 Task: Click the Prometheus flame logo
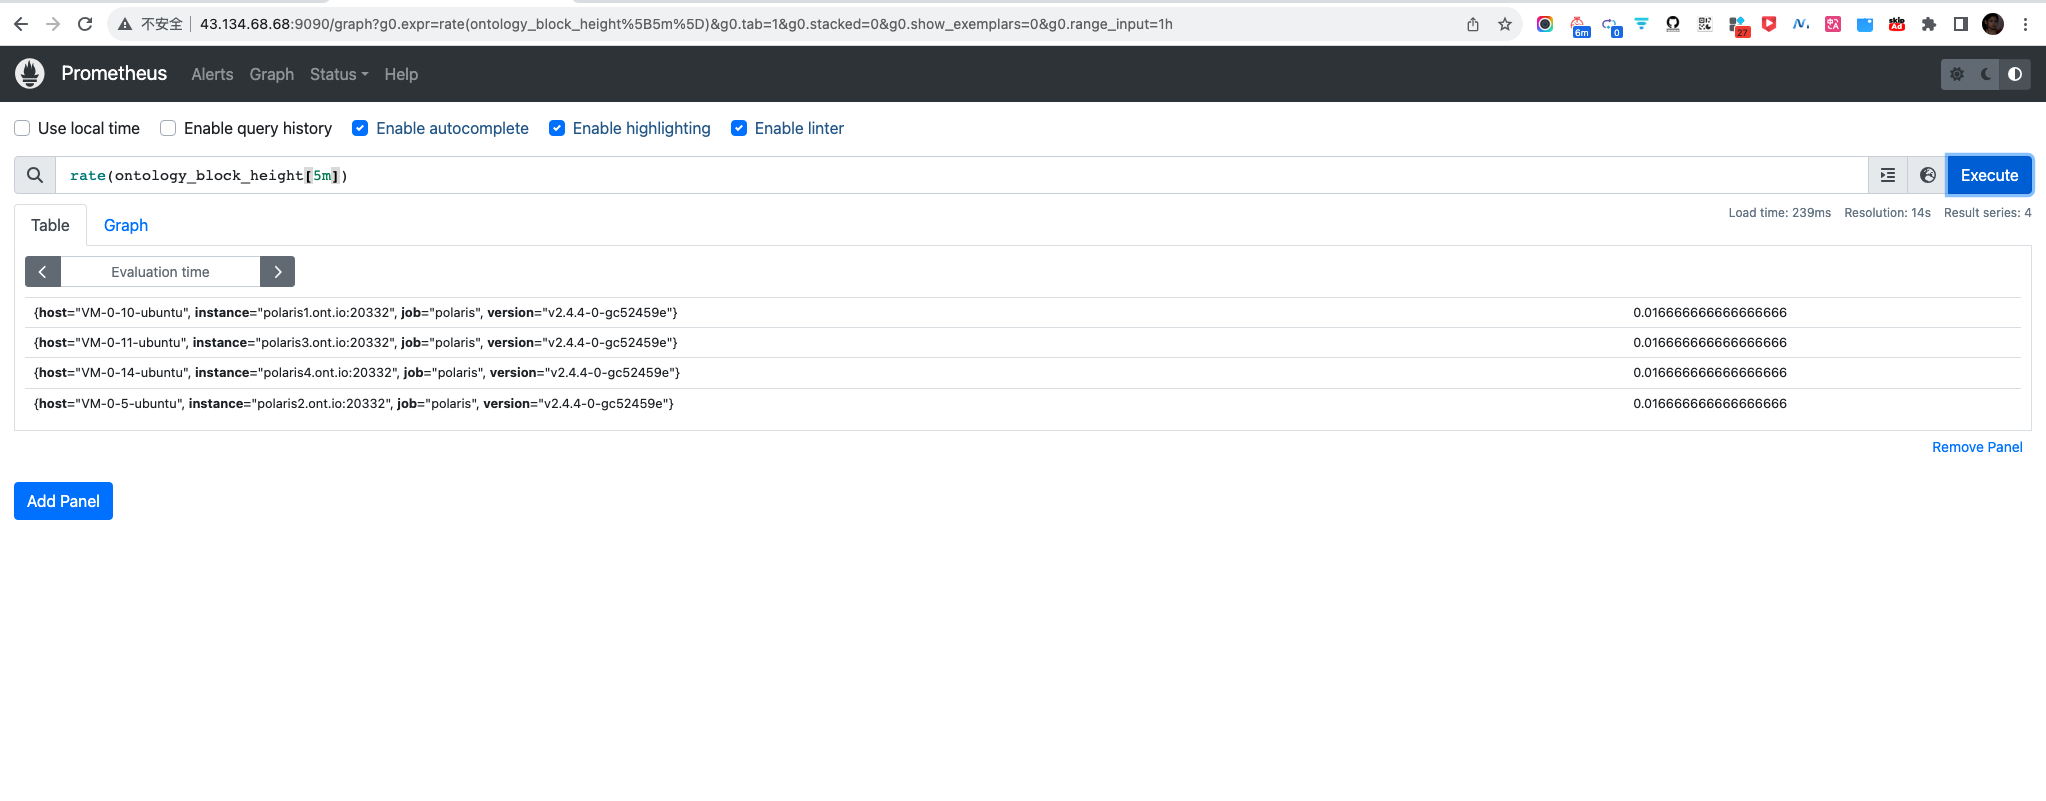pyautogui.click(x=30, y=73)
